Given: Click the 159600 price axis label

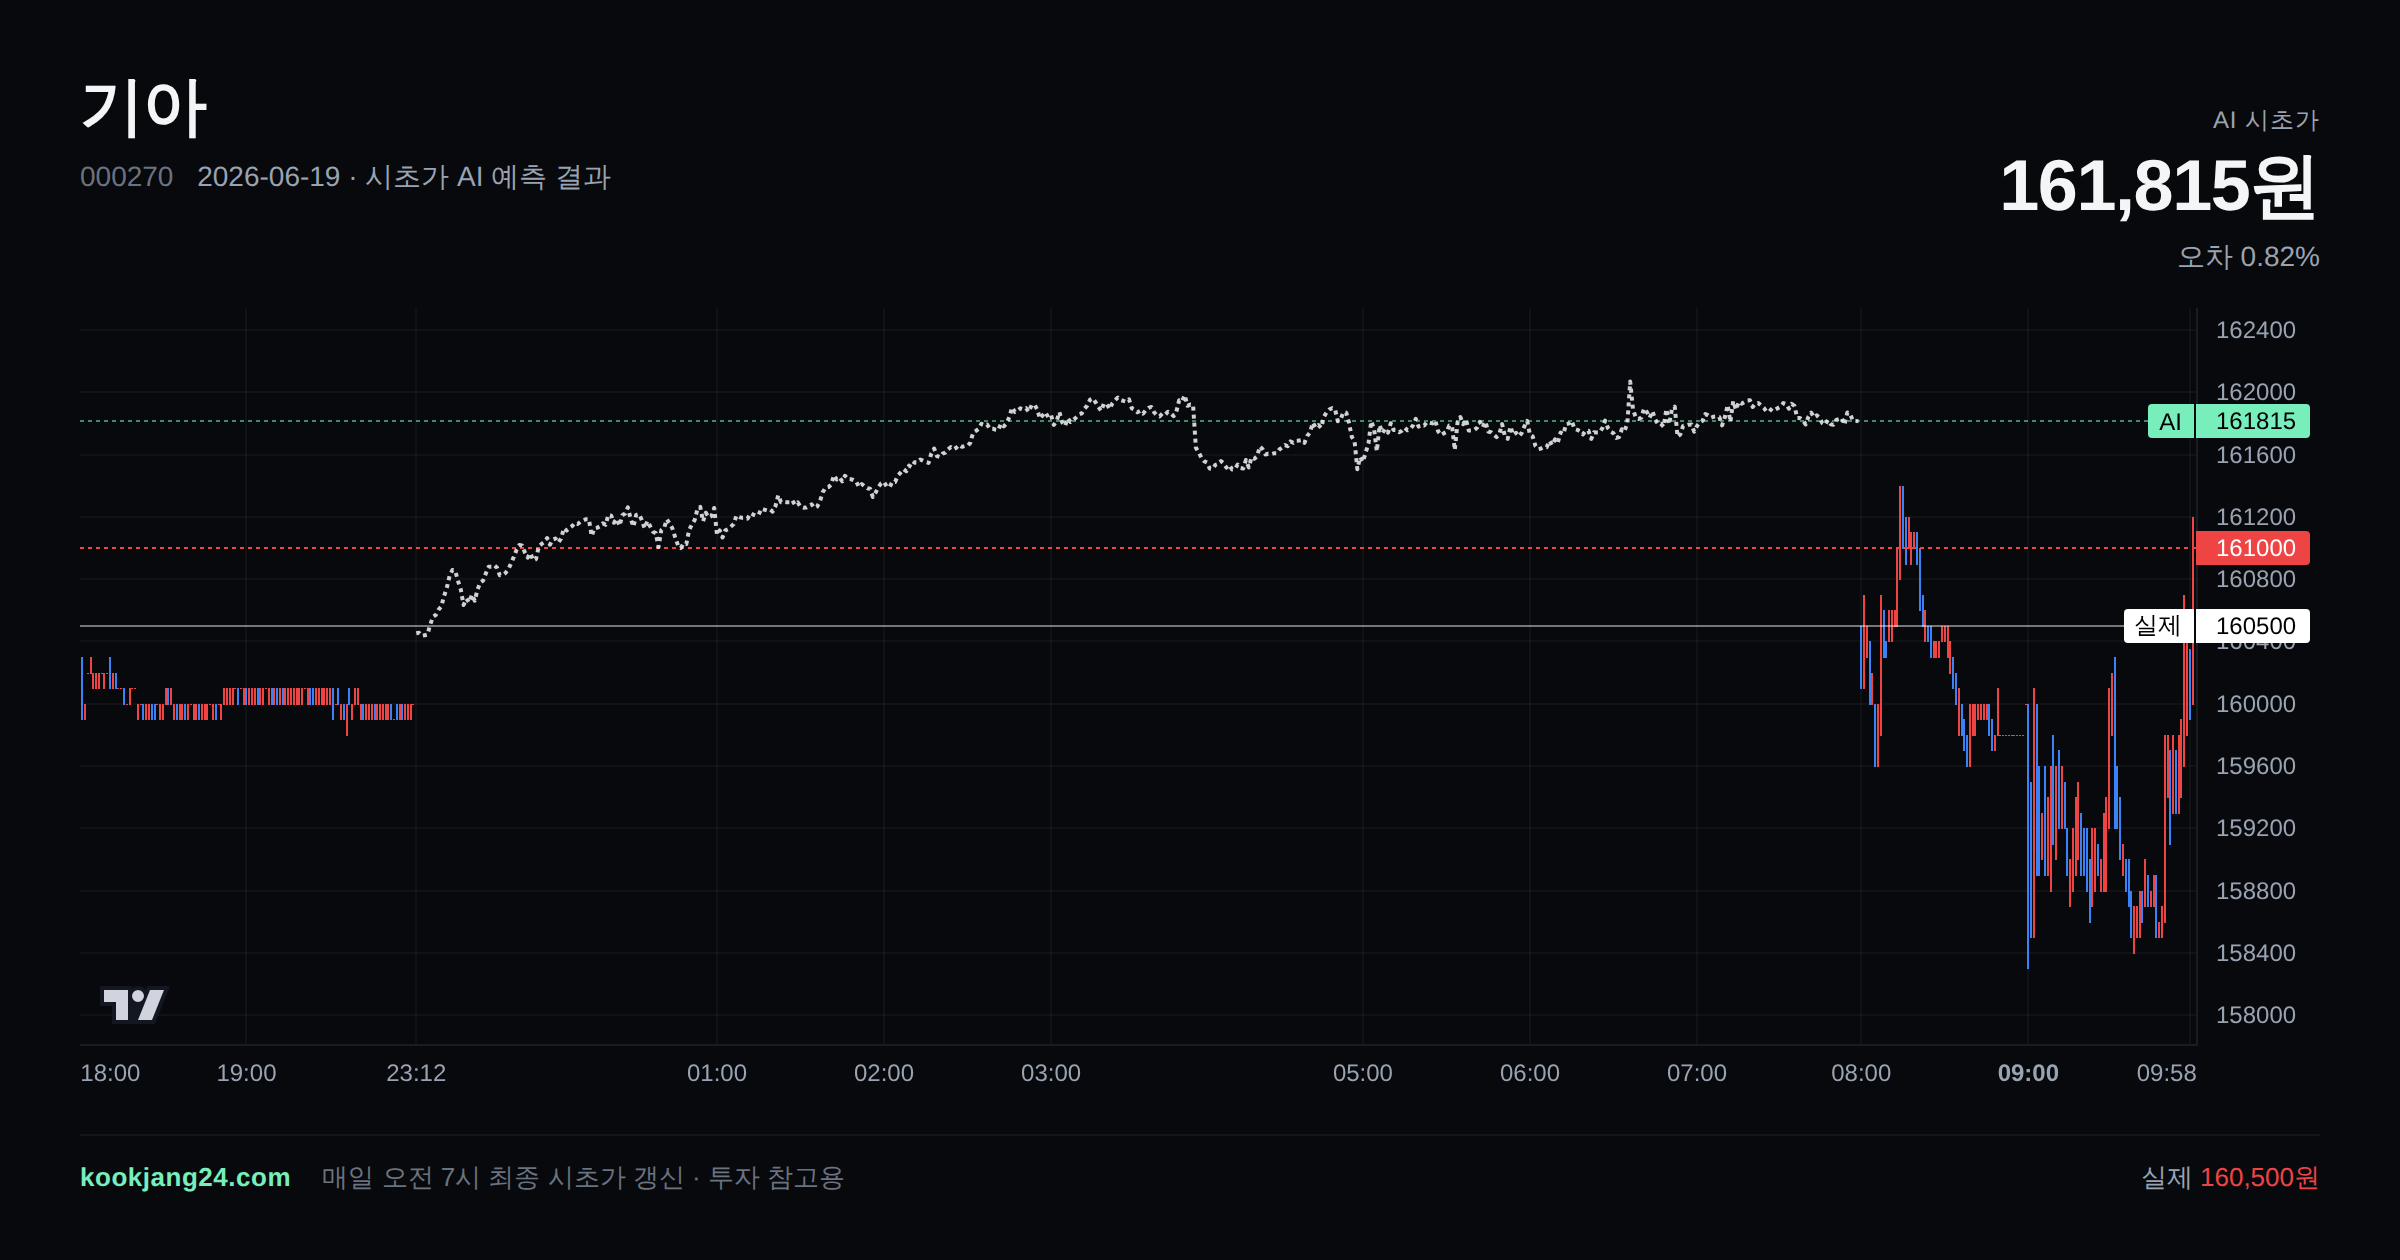Looking at the screenshot, I should 2256,766.
